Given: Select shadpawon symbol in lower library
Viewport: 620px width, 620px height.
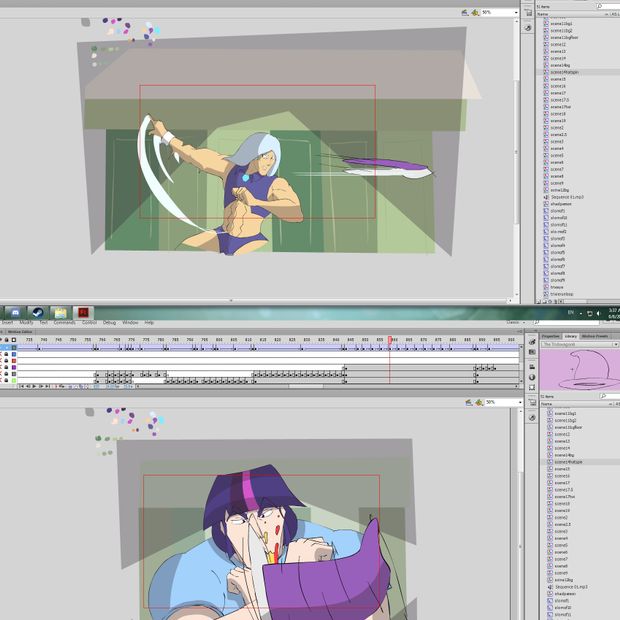Looking at the screenshot, I should point(565,594).
